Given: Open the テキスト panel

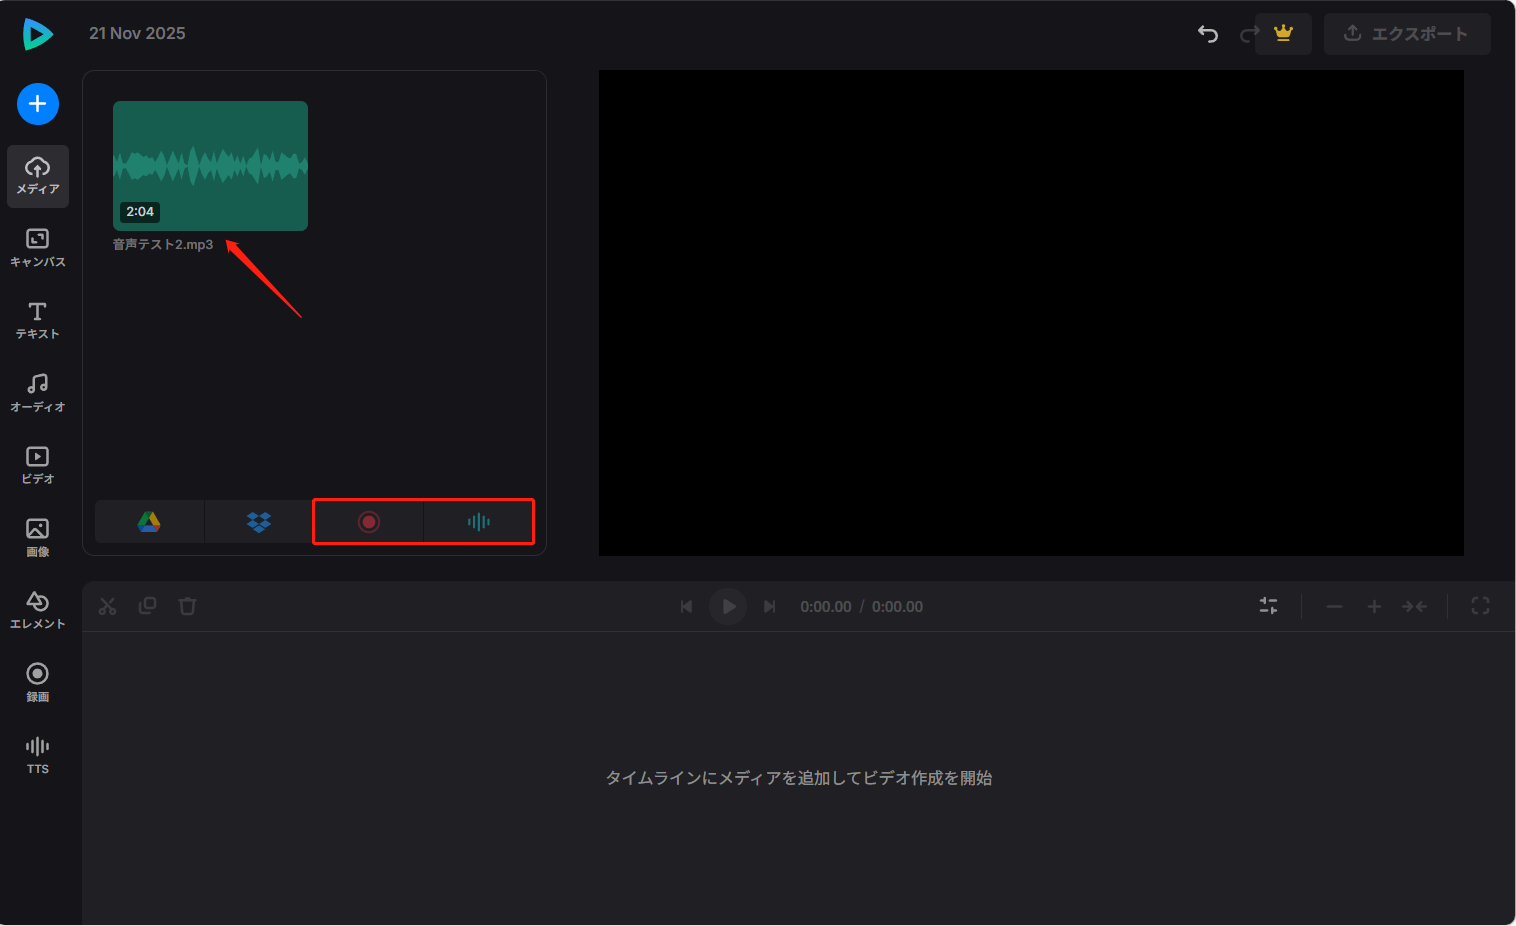Looking at the screenshot, I should point(37,320).
